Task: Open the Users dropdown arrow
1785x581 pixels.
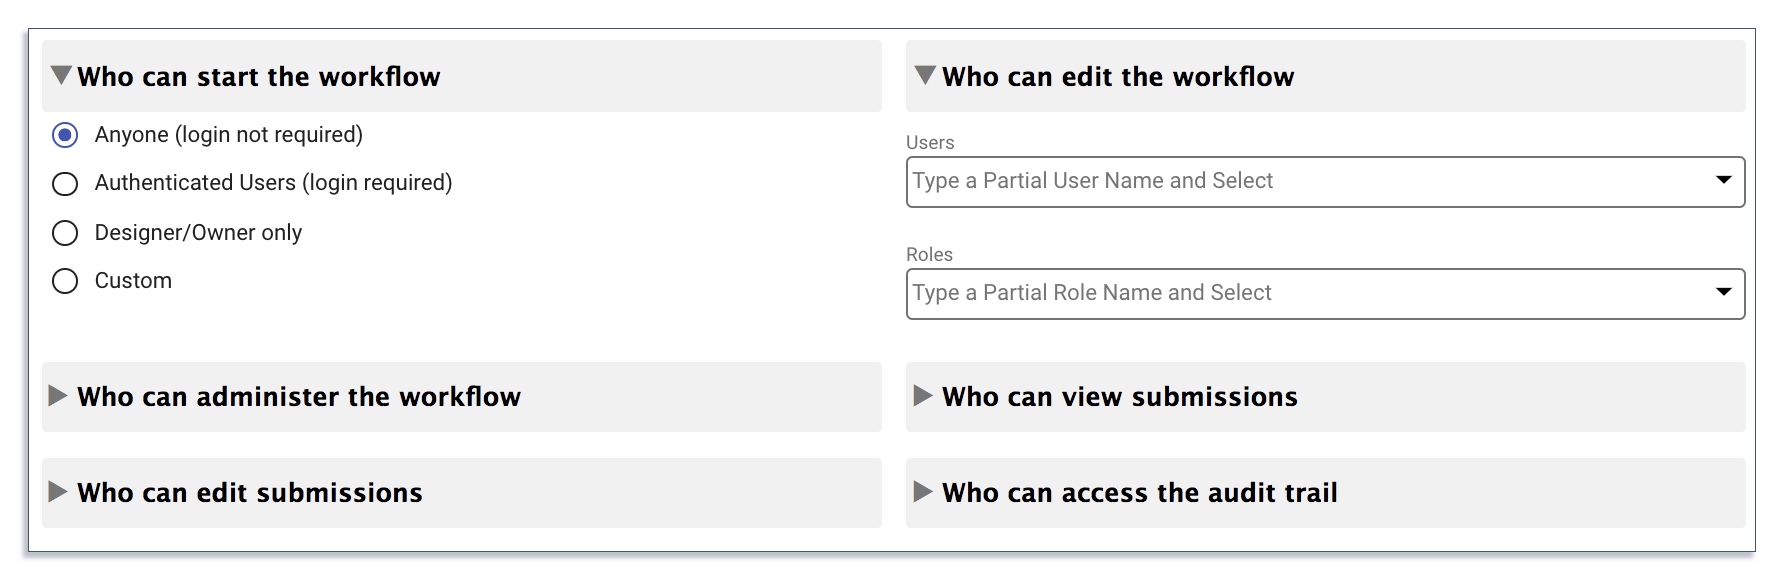Action: point(1724,180)
